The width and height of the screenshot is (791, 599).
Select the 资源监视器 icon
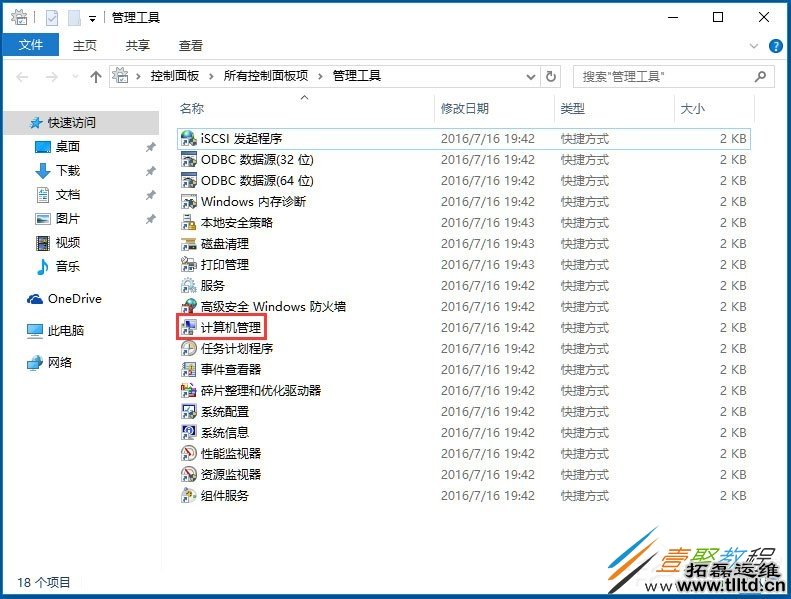189,474
